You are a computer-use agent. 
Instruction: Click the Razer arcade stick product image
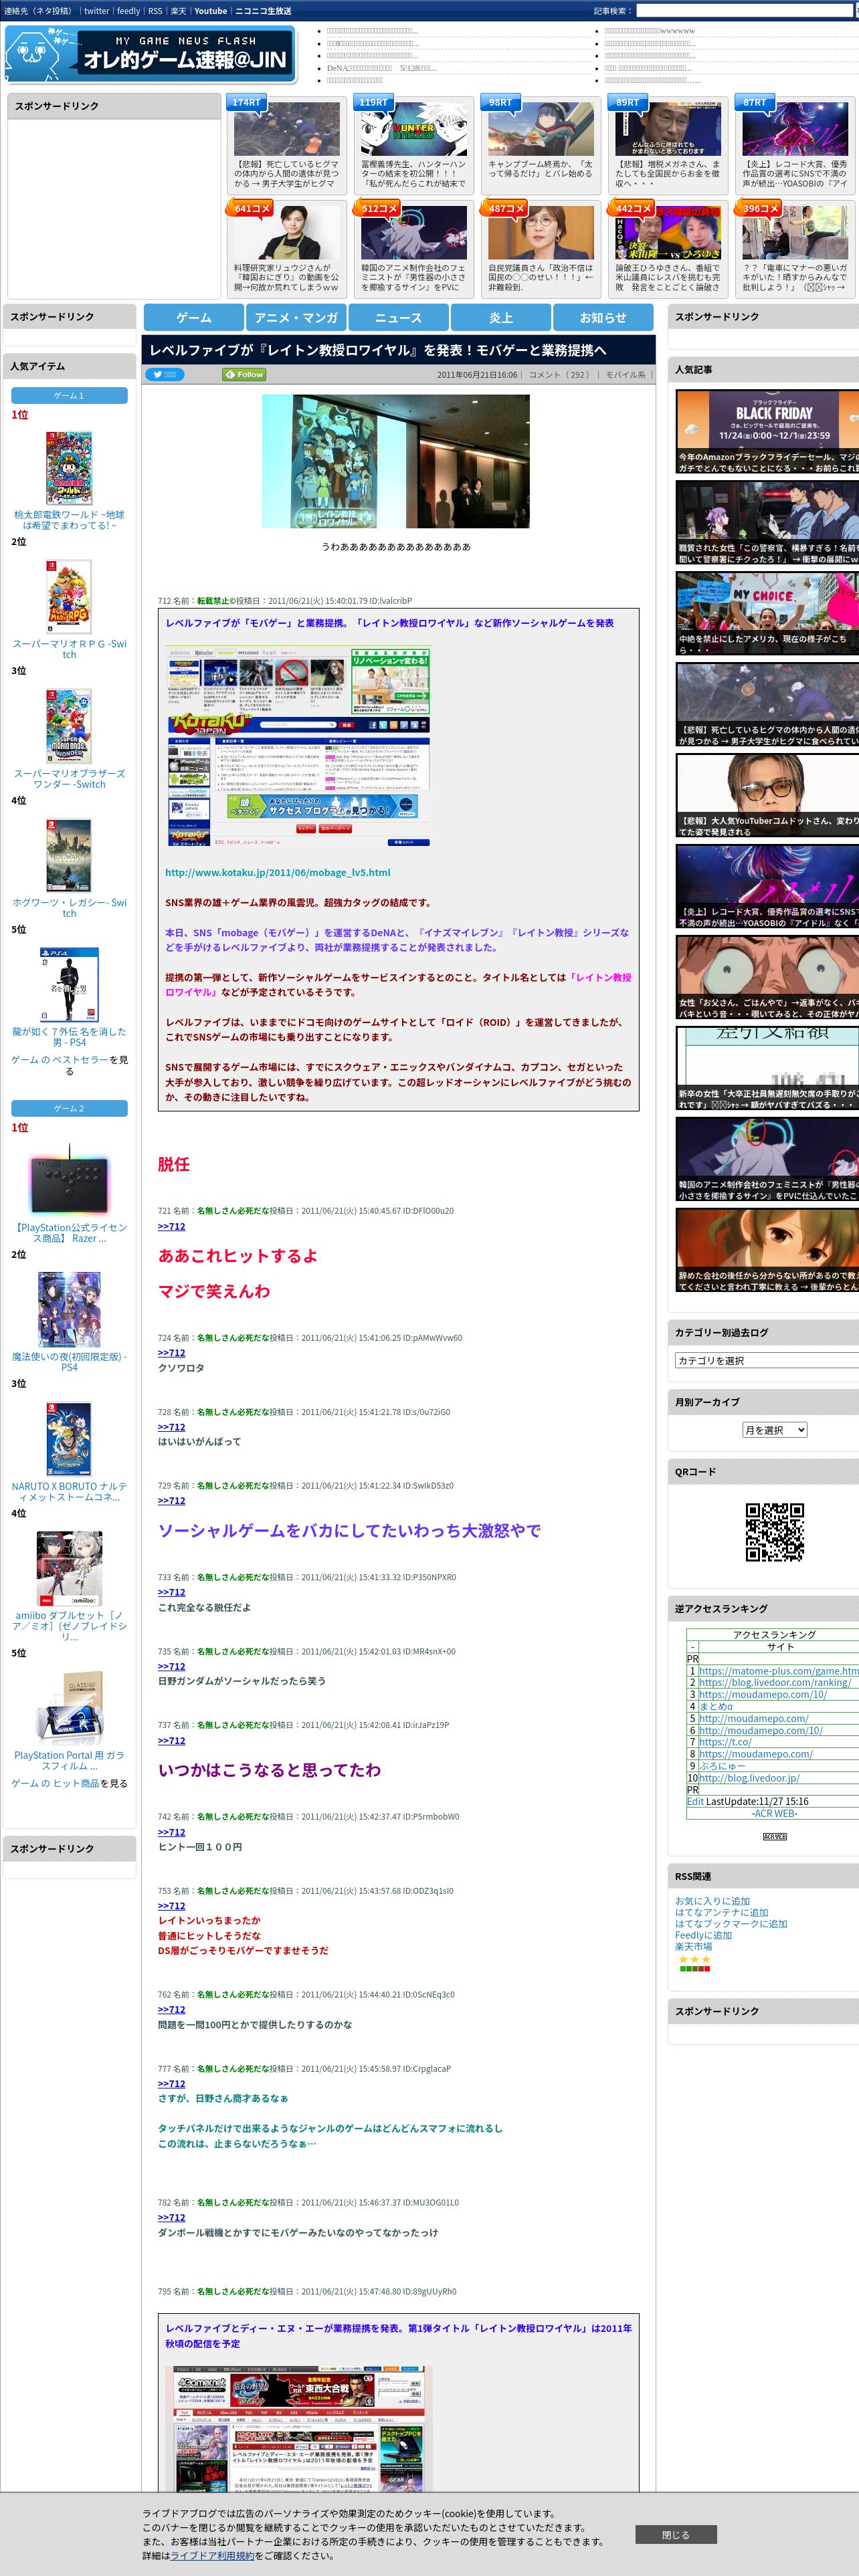pos(69,1180)
